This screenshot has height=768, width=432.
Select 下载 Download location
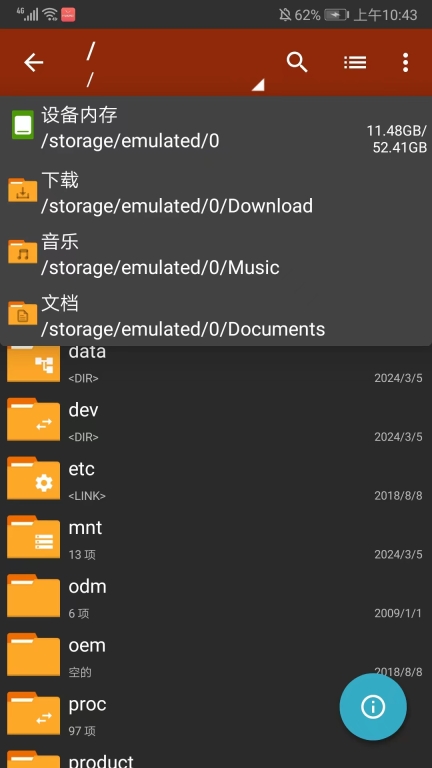(216, 192)
